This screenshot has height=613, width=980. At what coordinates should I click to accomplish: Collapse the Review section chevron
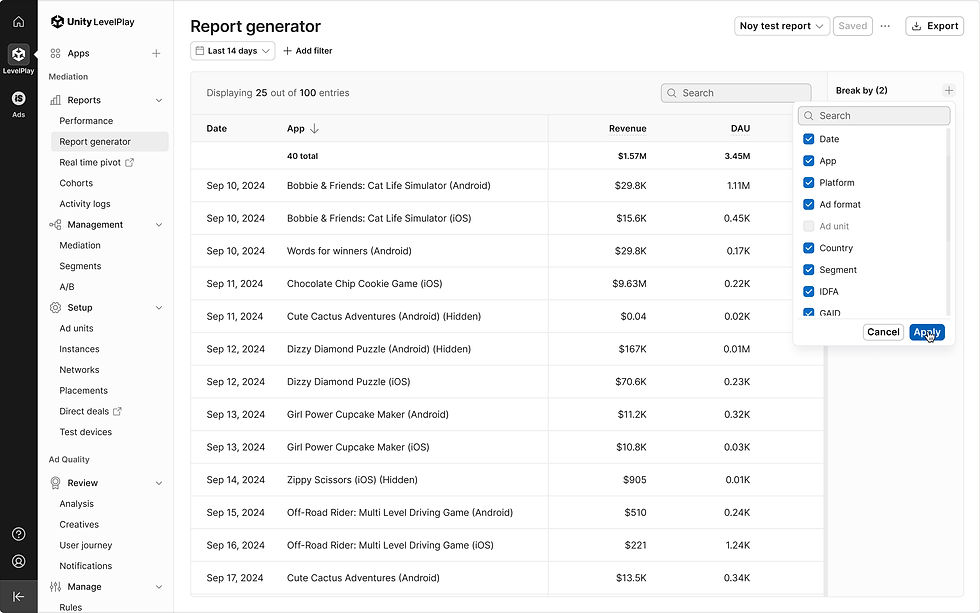click(159, 482)
